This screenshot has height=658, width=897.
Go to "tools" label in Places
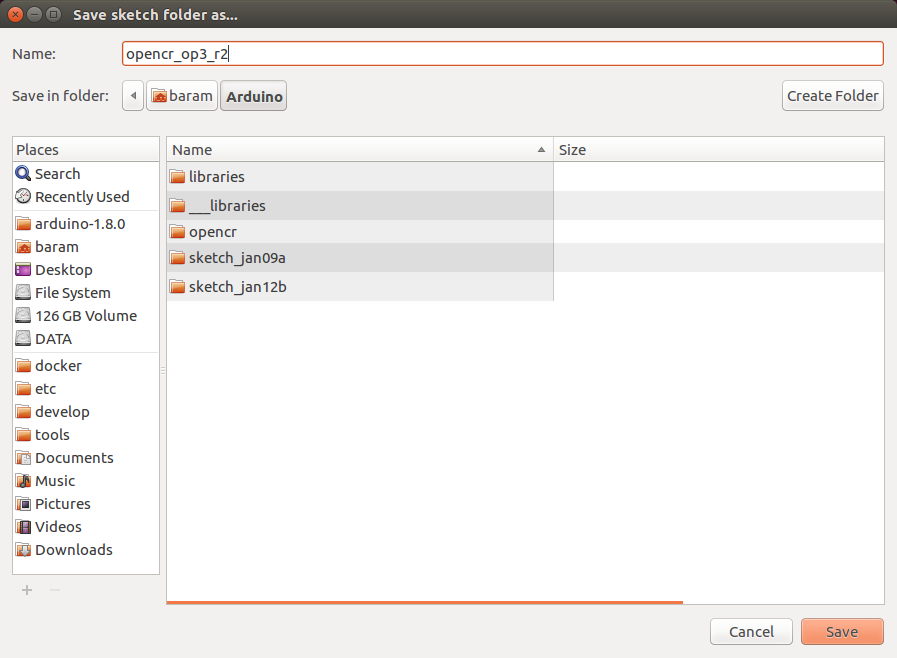click(x=52, y=435)
